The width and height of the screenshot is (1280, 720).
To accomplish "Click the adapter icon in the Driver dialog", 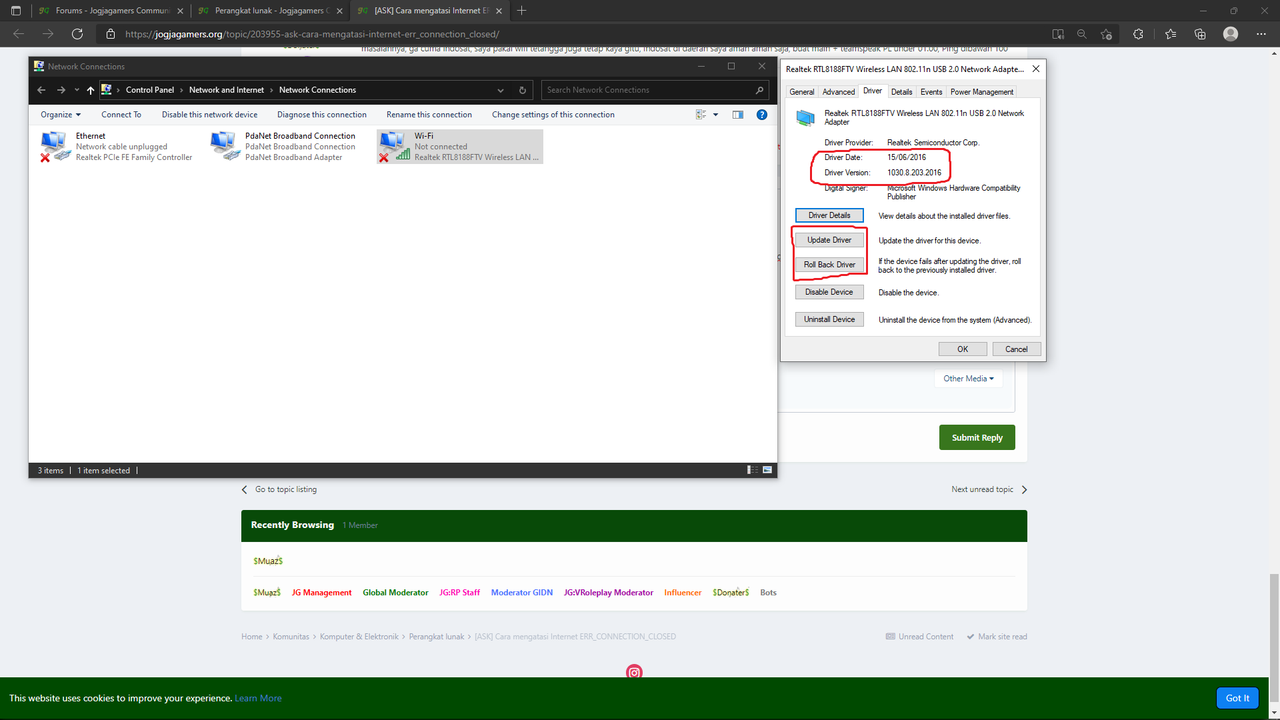I will pos(805,118).
